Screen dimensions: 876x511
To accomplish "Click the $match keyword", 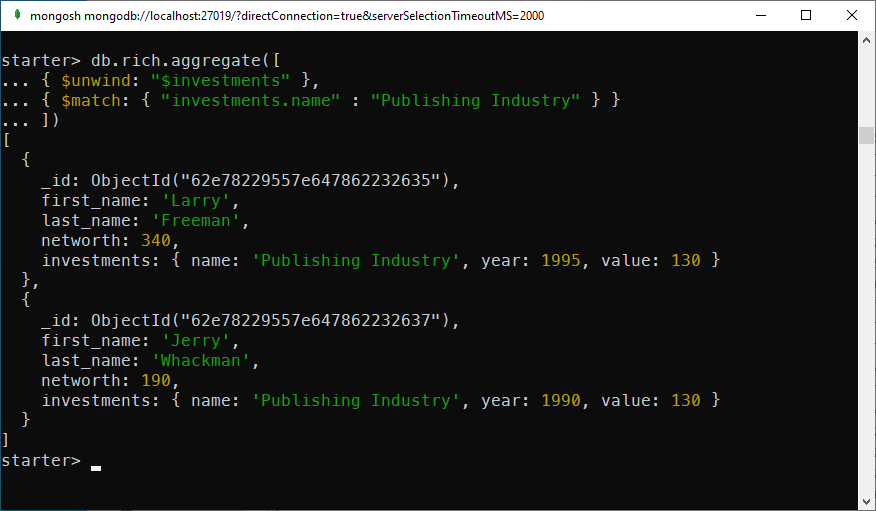I will pyautogui.click(x=91, y=101).
